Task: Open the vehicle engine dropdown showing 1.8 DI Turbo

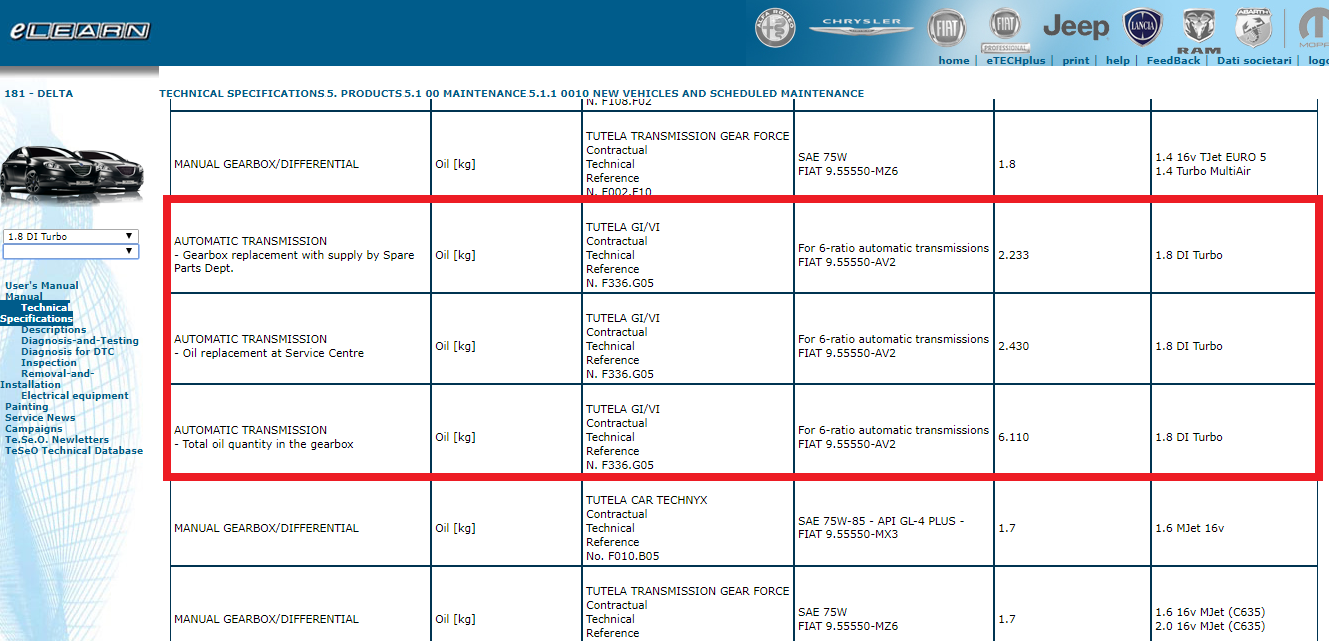Action: click(70, 237)
